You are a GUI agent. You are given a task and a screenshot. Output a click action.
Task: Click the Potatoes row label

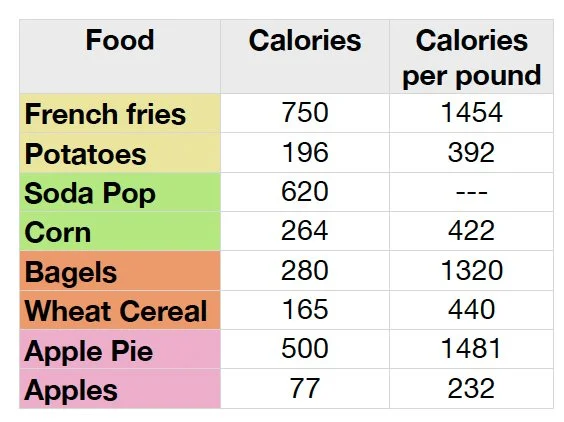click(120, 153)
